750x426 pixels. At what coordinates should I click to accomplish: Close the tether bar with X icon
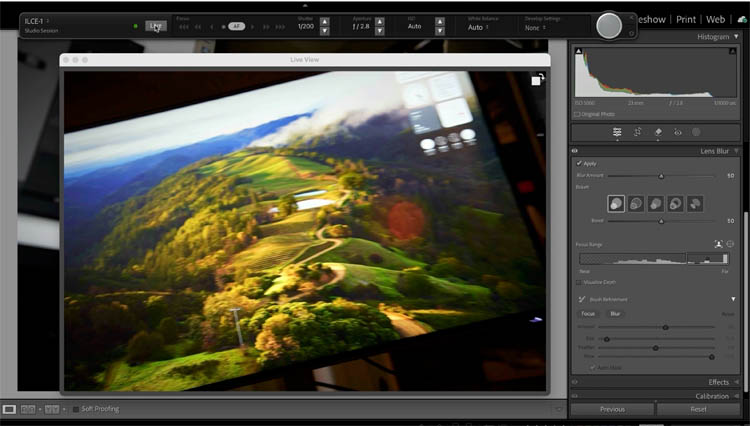631,18
